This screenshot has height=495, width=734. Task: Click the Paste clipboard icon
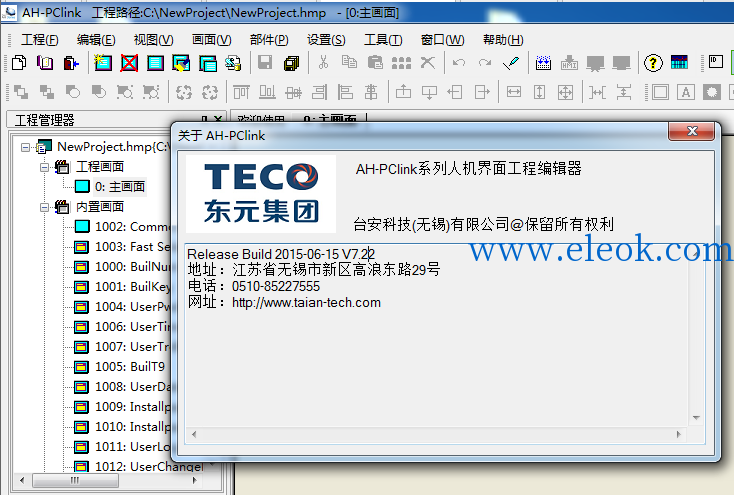click(375, 62)
